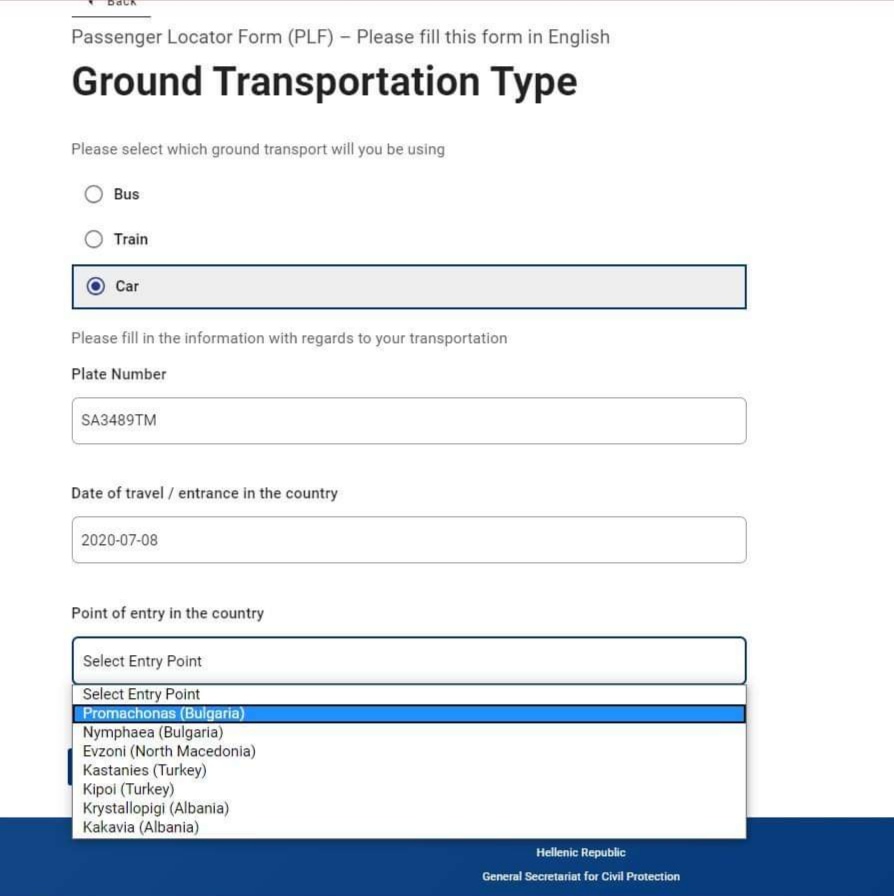Viewport: 894px width, 896px height.
Task: Select Krystallopigi (Albania) option
Action: (409, 808)
